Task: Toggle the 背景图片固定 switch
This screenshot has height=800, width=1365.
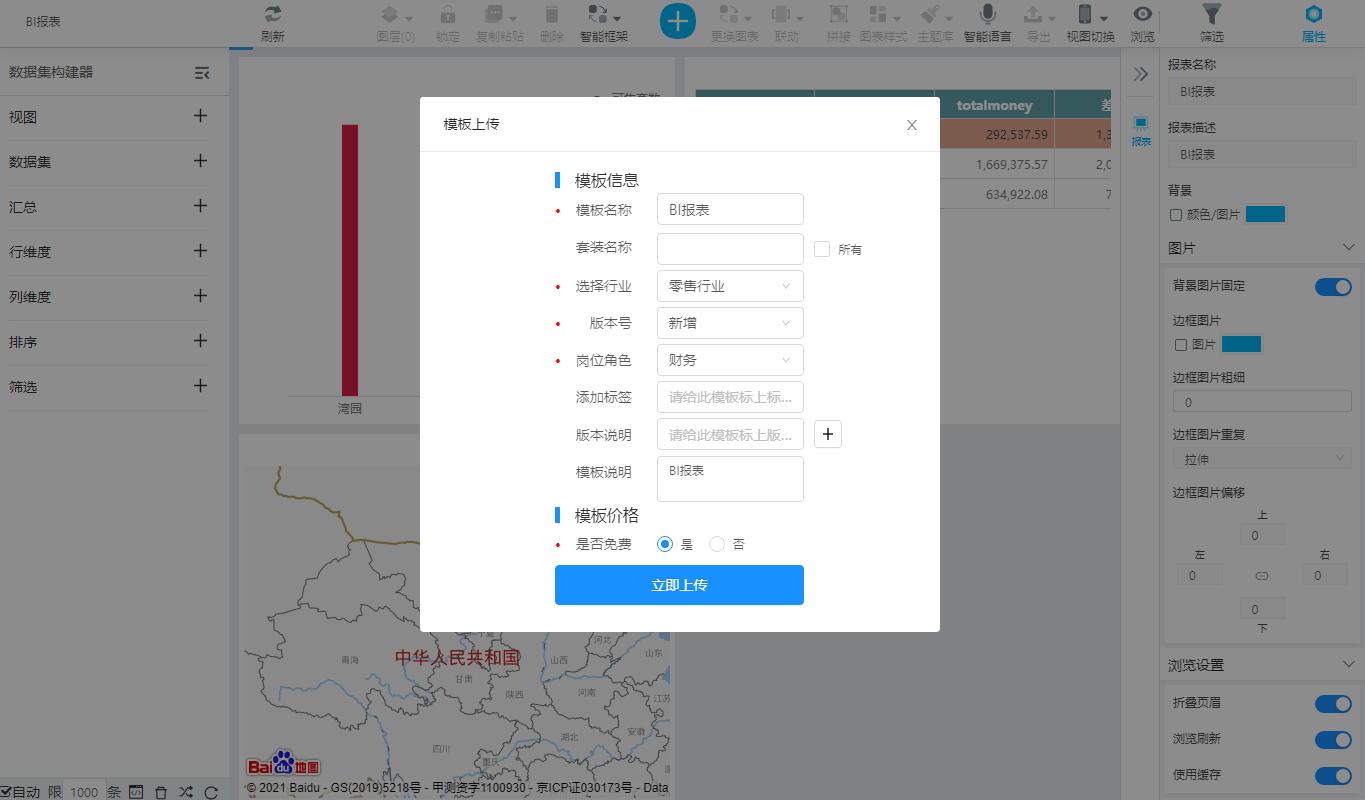Action: point(1332,287)
